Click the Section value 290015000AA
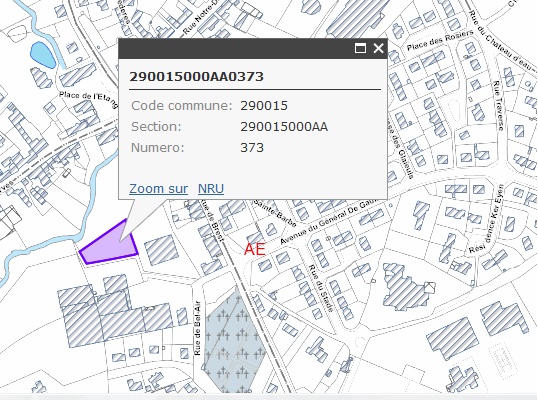This screenshot has height=401, width=538. [x=284, y=127]
